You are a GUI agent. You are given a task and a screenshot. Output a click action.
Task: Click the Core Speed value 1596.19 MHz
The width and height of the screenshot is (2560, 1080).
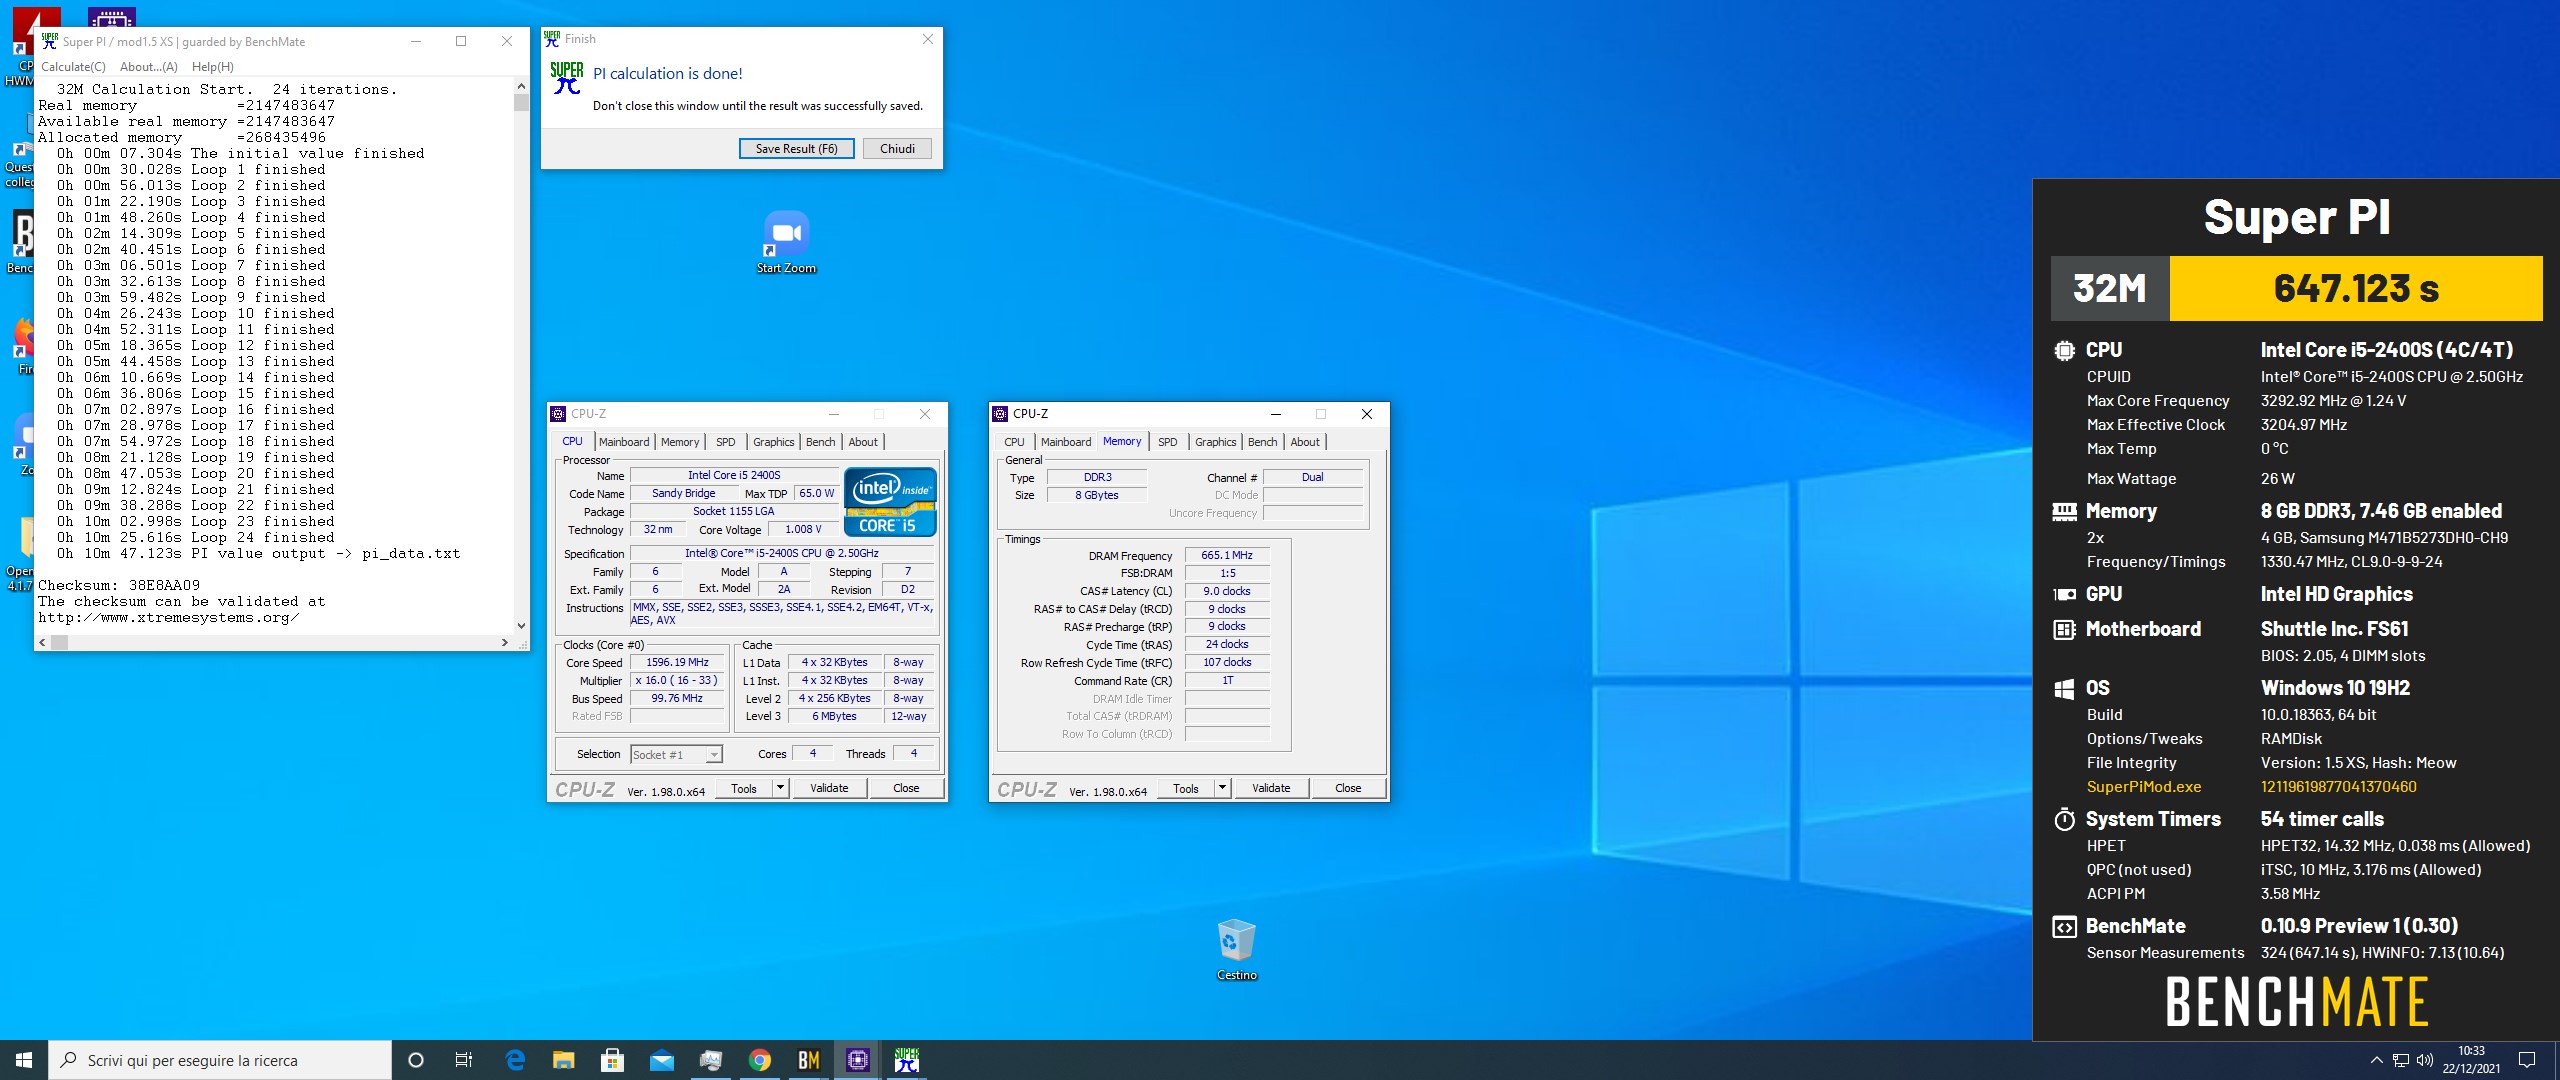pos(678,663)
